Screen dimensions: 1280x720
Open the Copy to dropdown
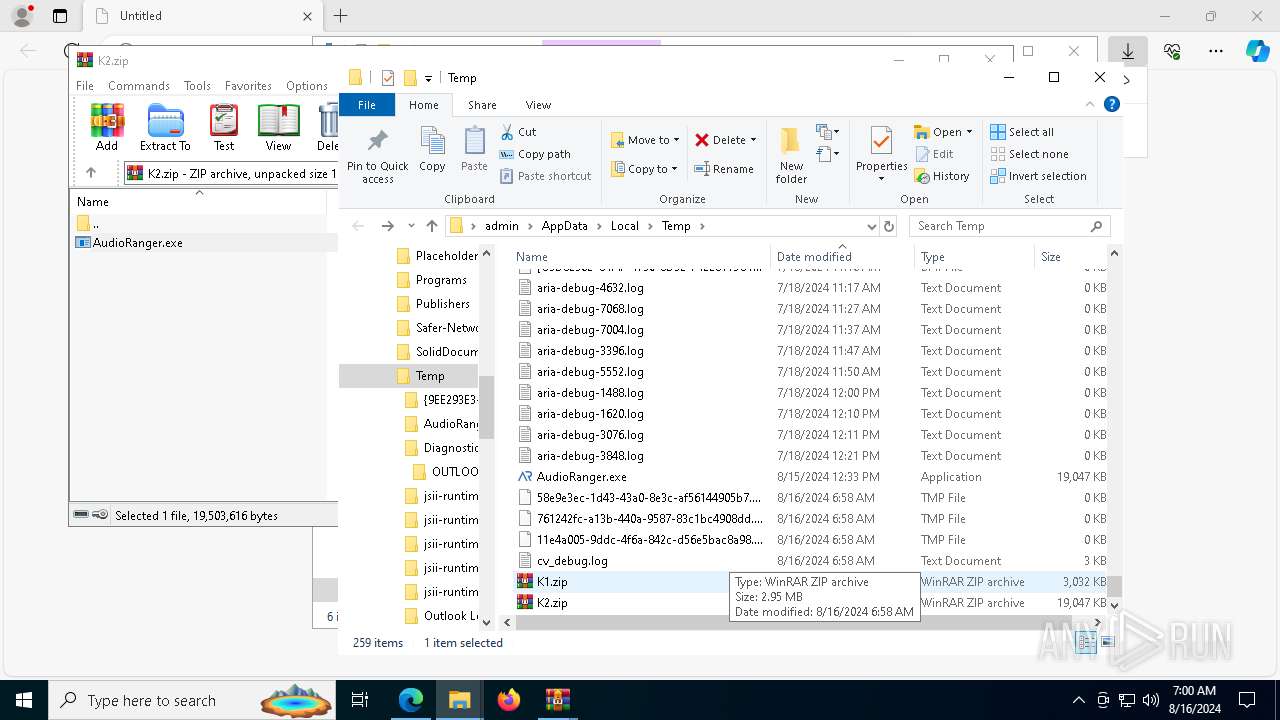[x=645, y=169]
